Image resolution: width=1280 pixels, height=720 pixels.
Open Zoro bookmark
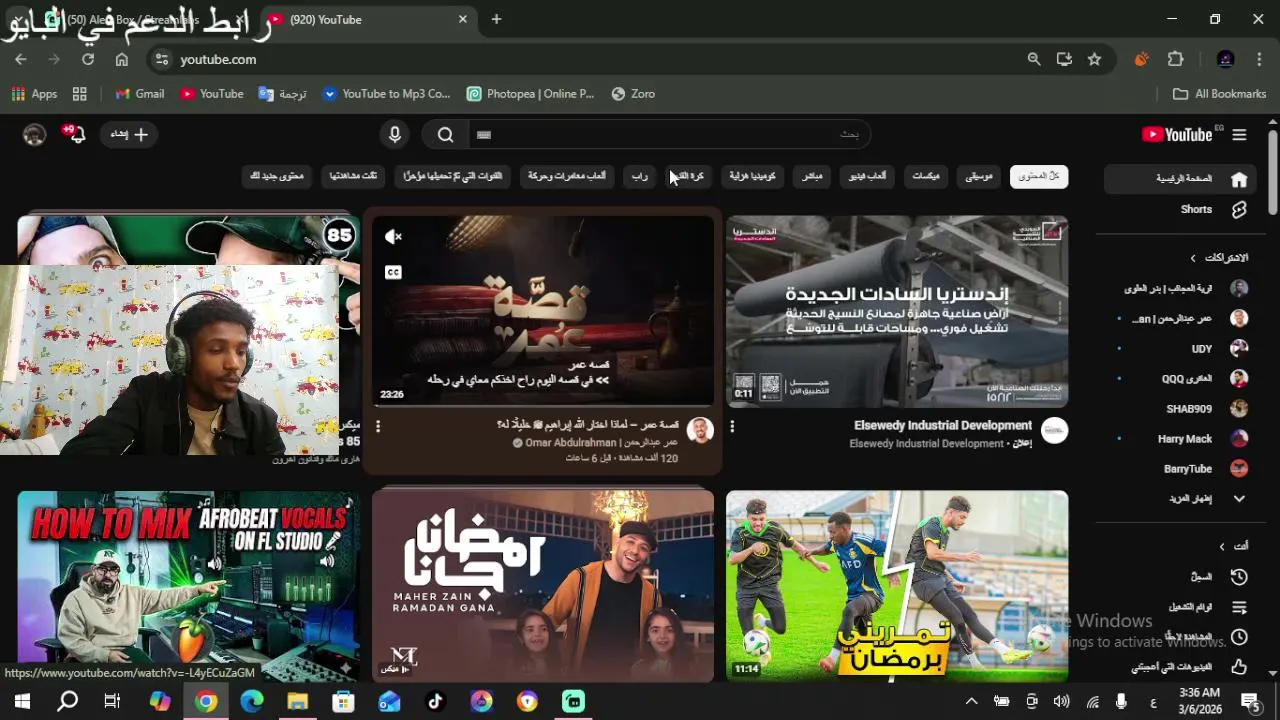coord(633,94)
